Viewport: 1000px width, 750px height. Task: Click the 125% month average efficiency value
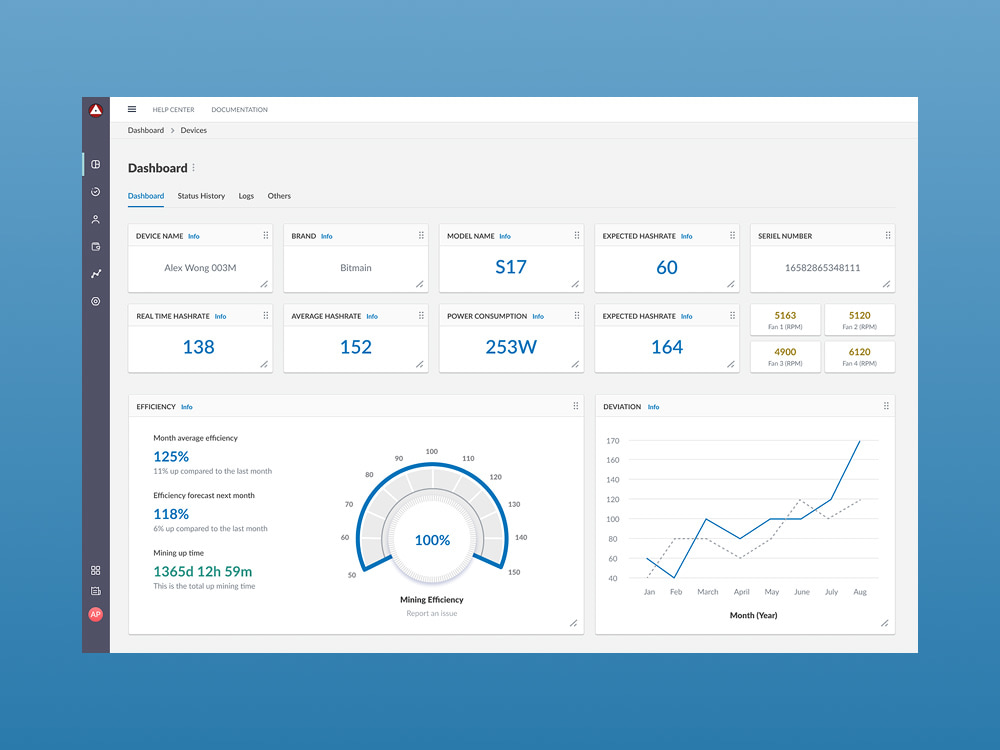coord(171,457)
